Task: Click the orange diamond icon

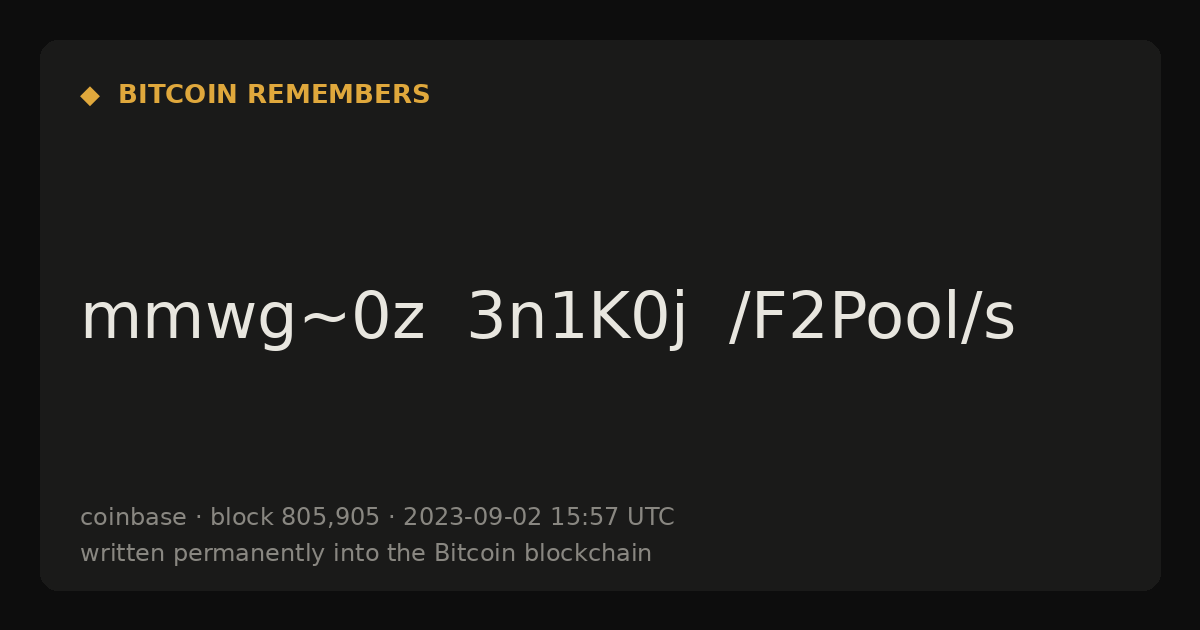Action: (x=90, y=95)
